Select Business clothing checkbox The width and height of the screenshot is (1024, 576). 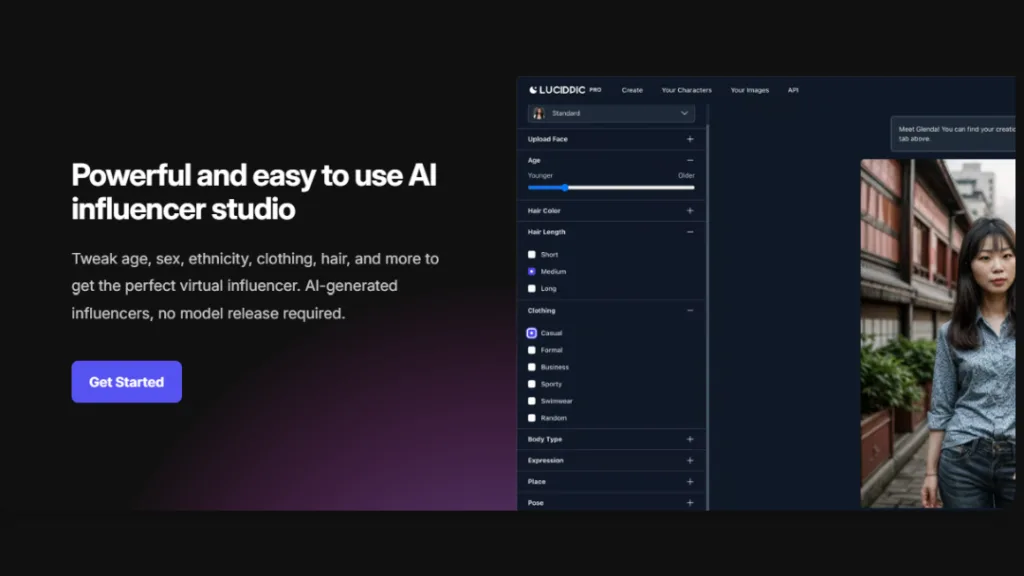click(532, 367)
